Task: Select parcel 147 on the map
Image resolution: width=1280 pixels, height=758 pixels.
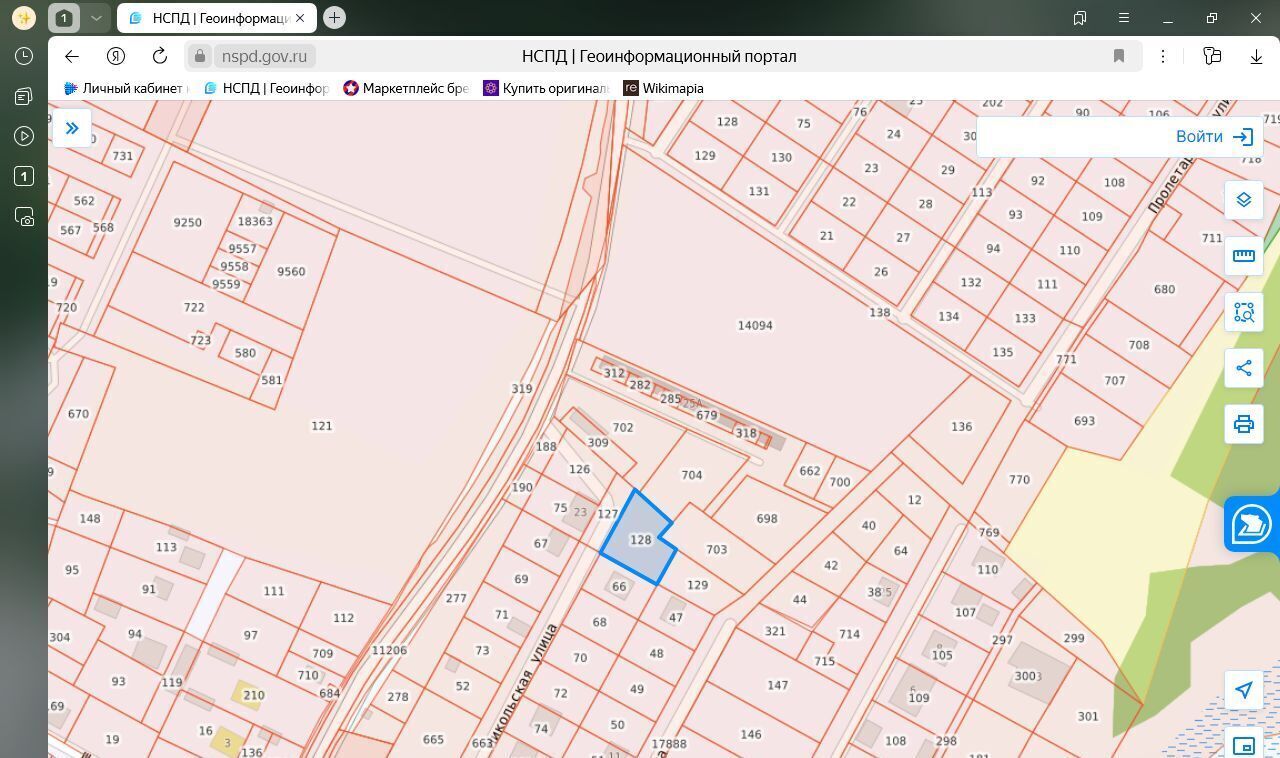Action: 777,685
